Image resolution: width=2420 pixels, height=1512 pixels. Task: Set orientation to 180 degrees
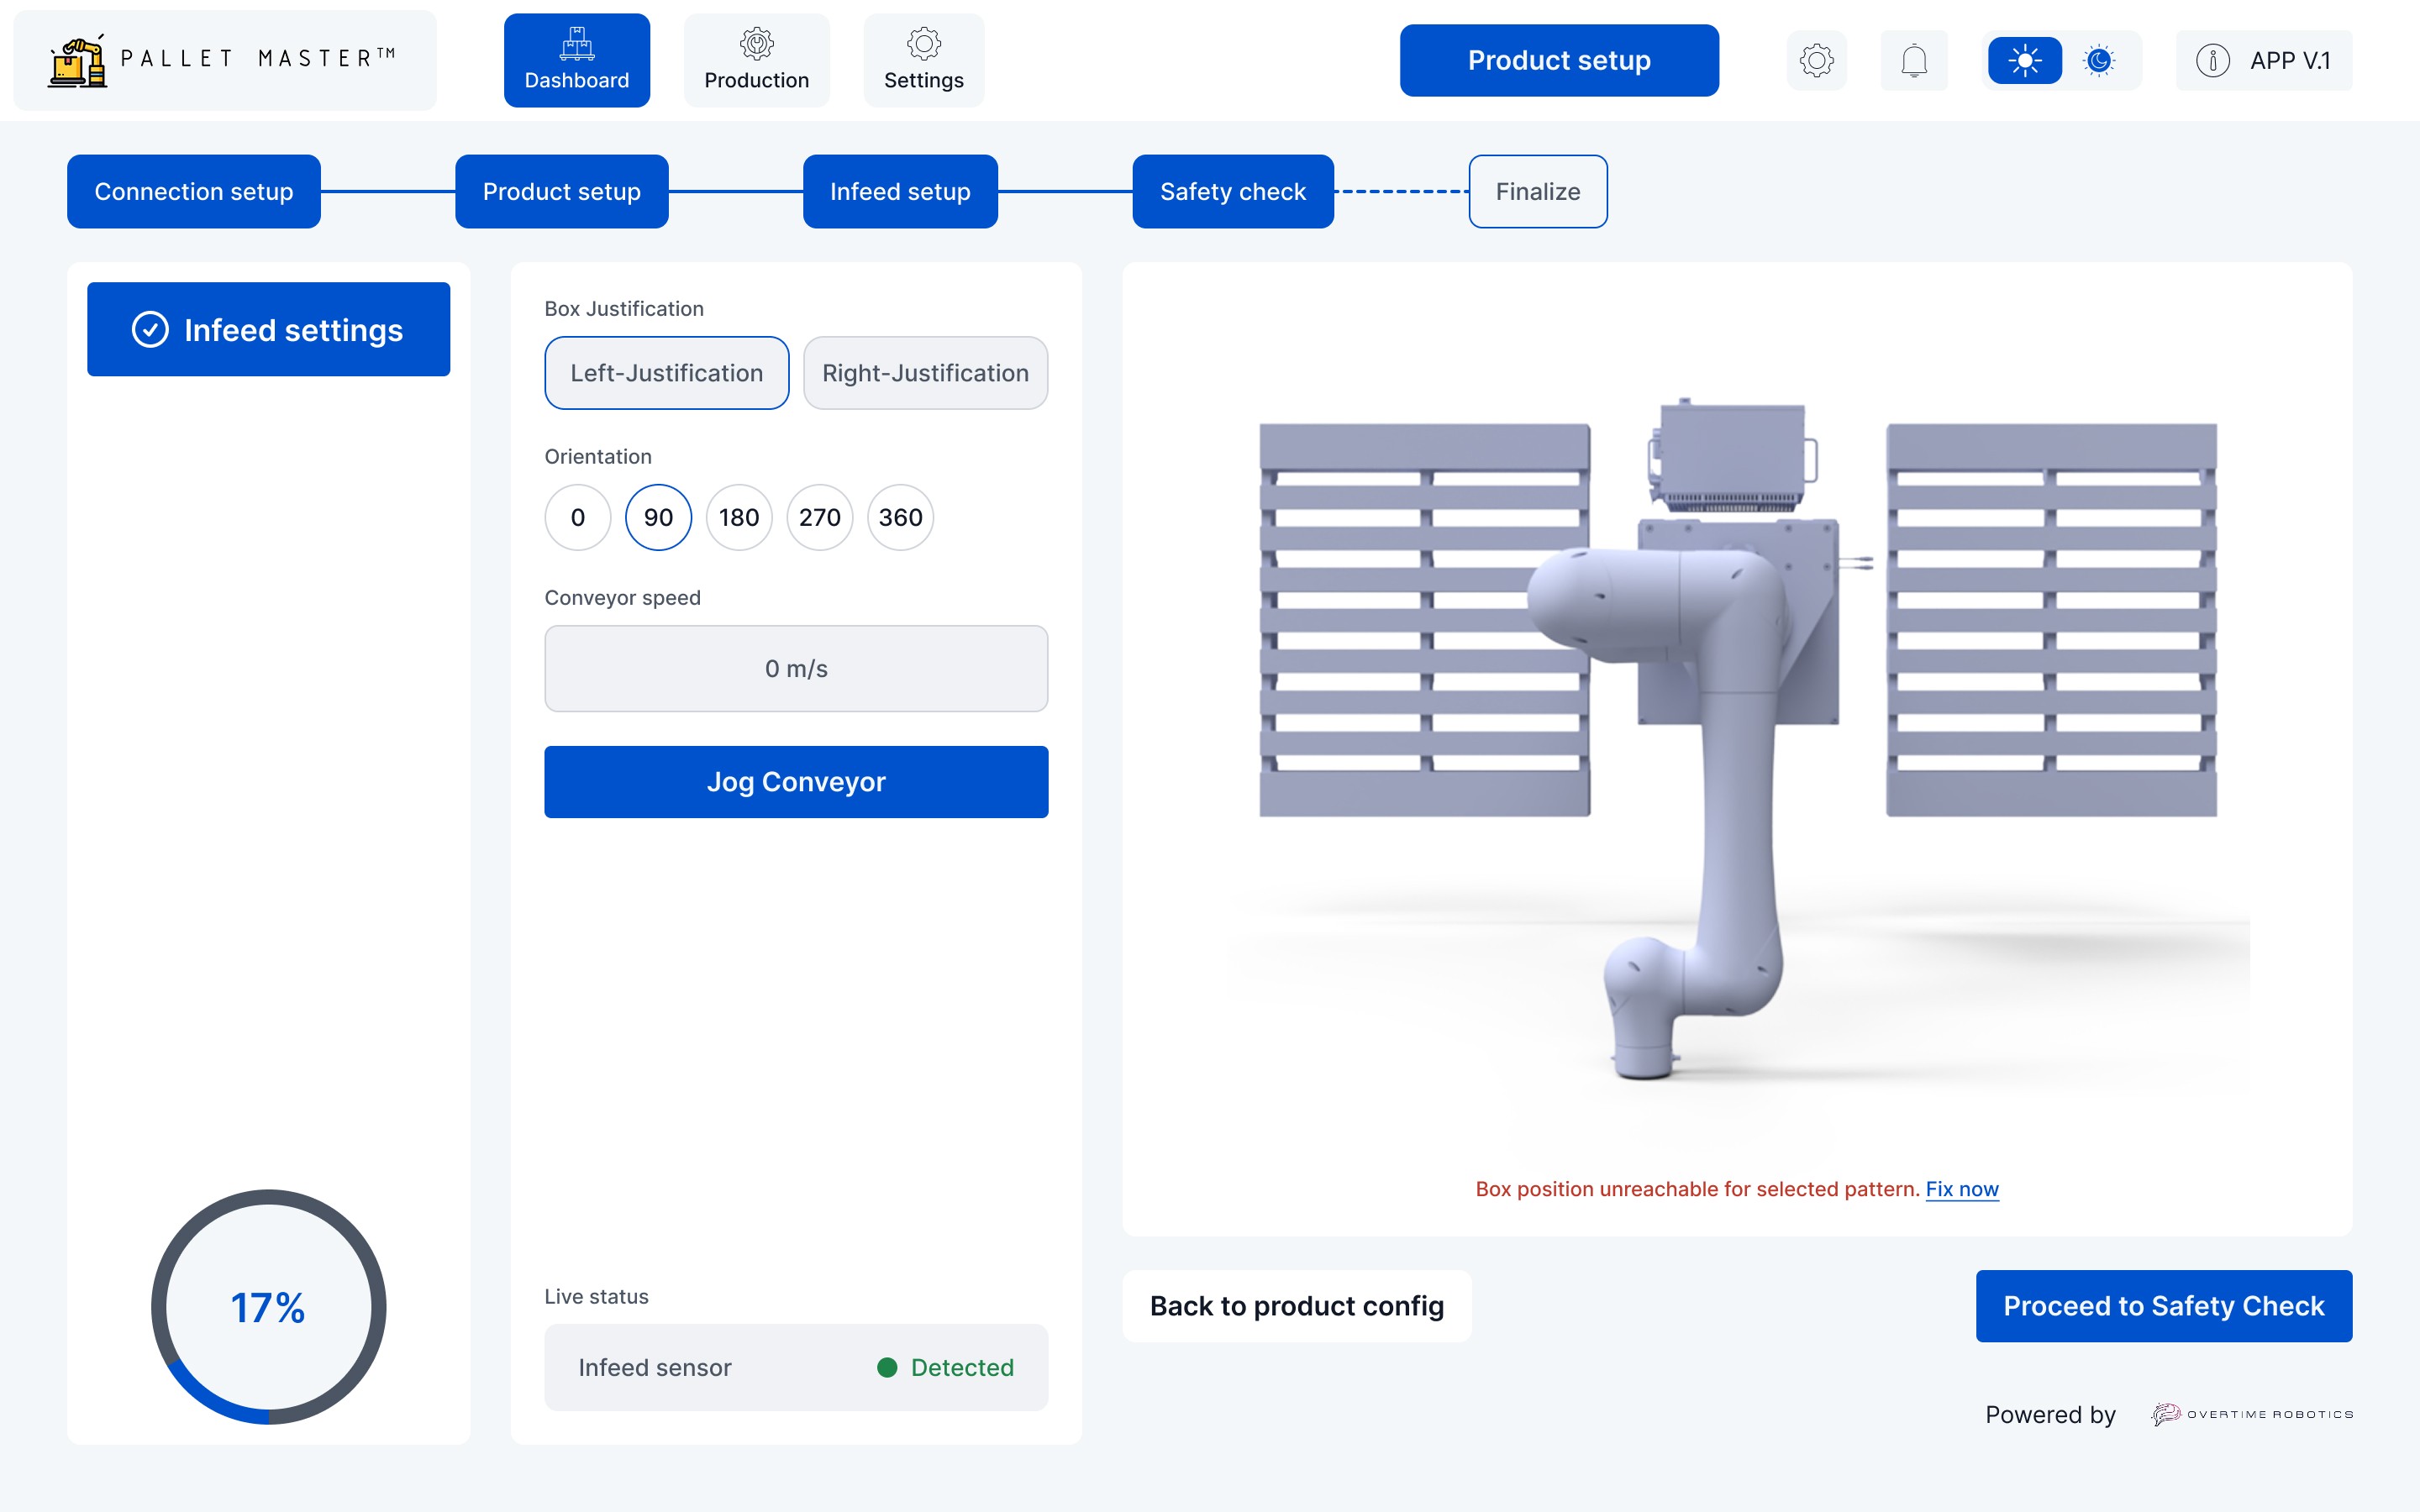(739, 517)
